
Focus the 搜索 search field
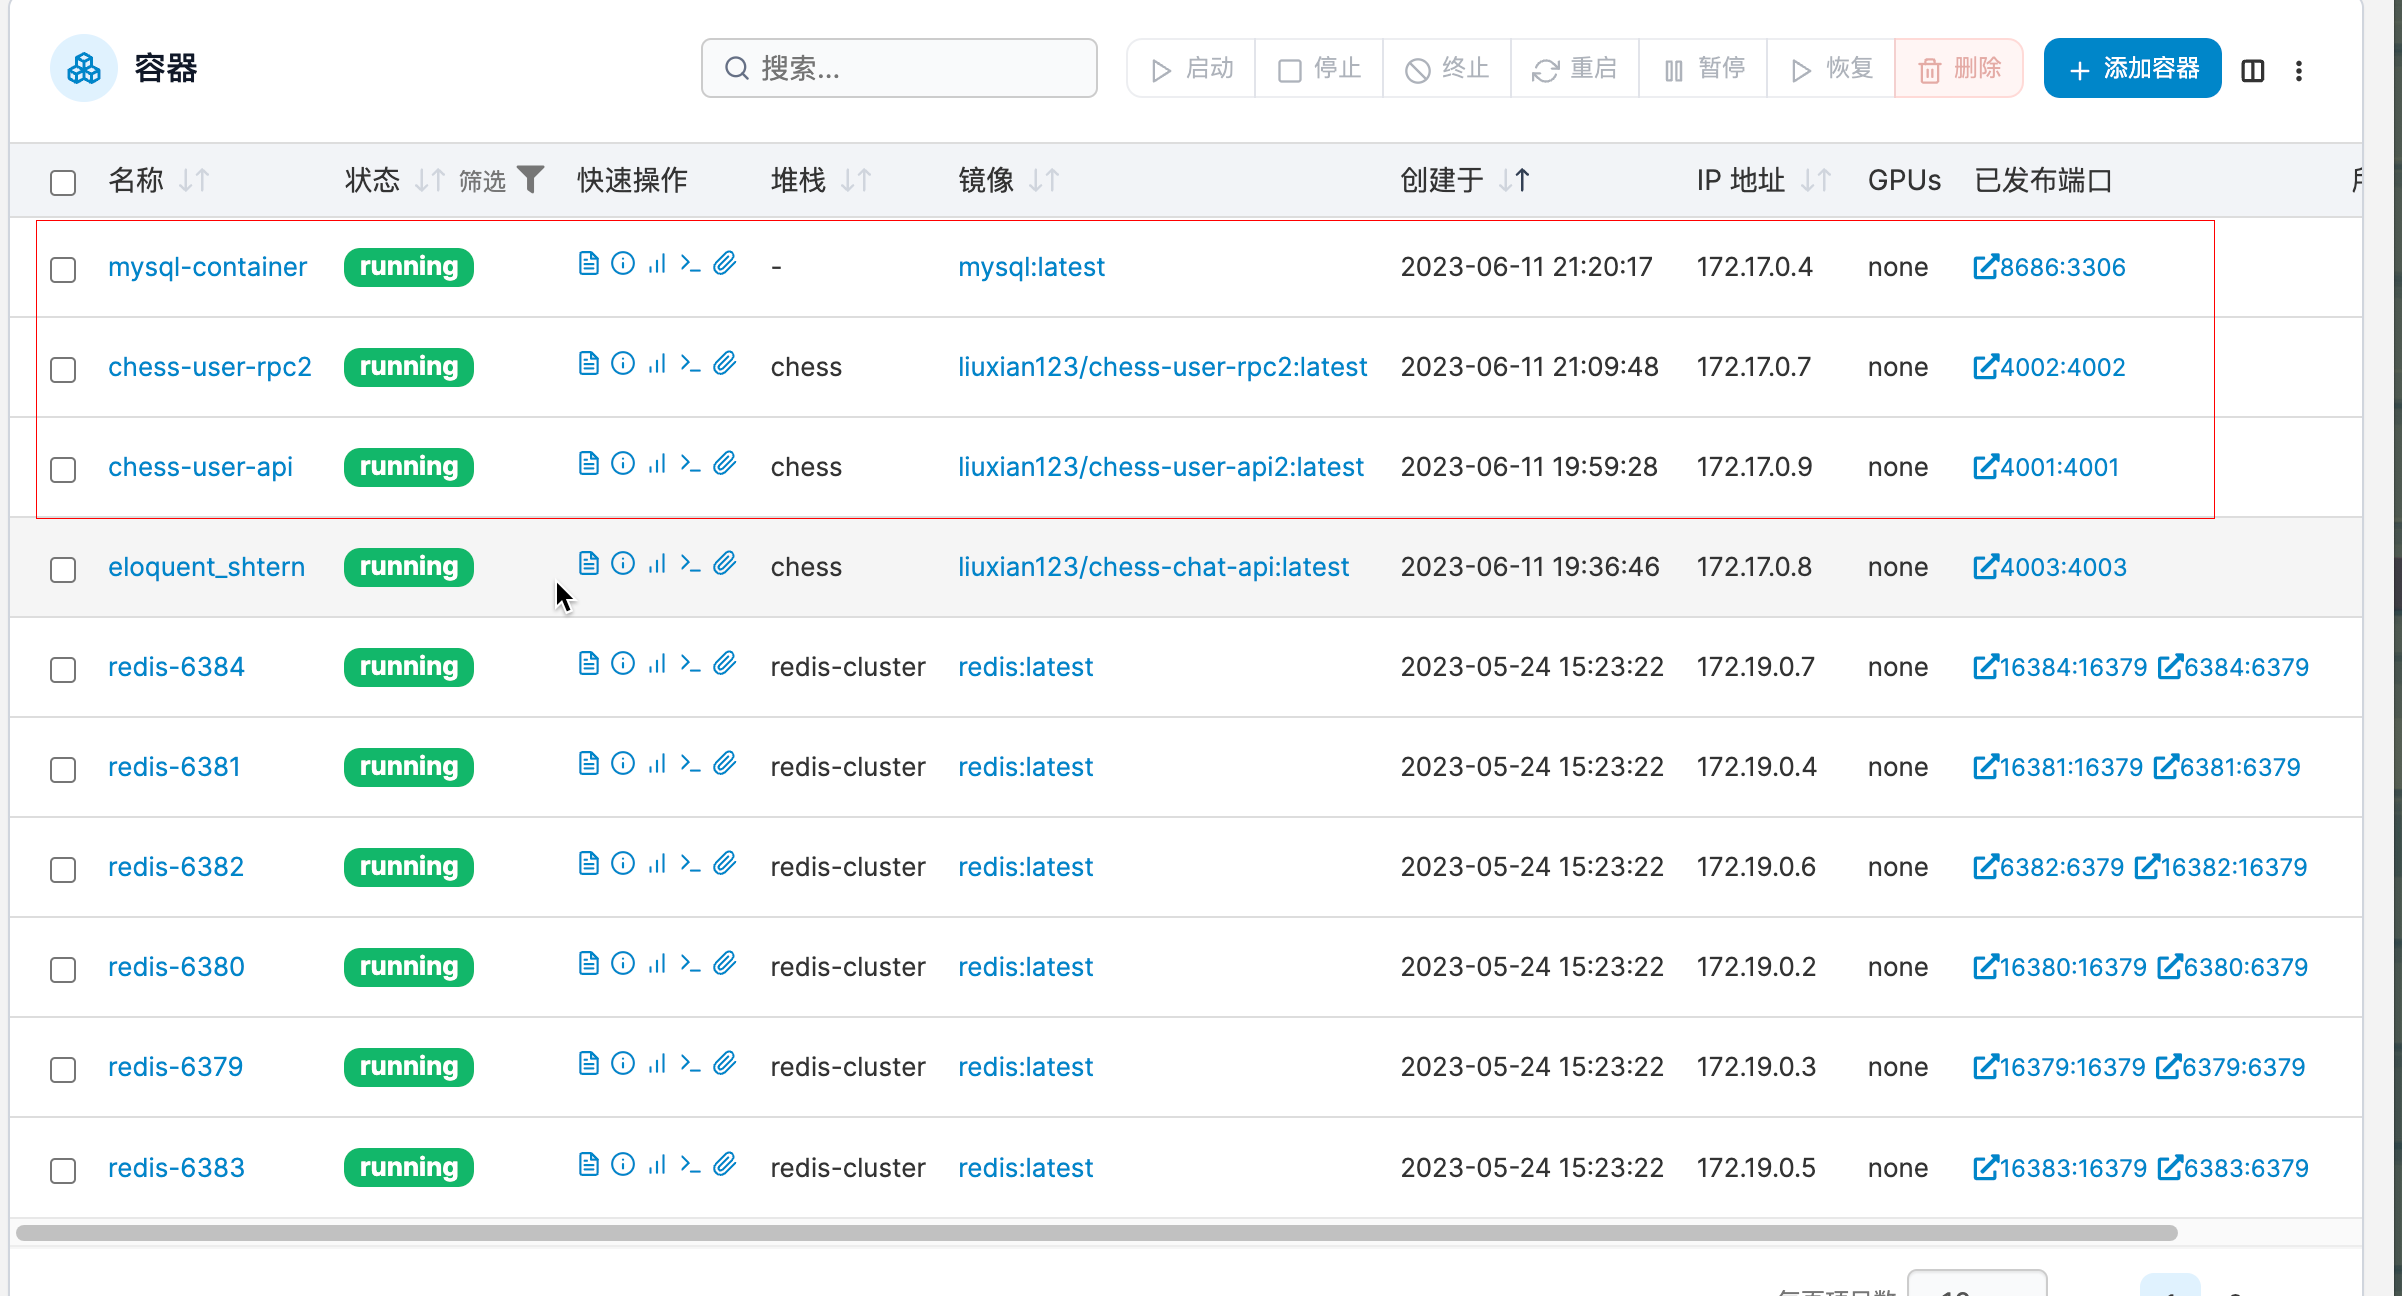(x=900, y=68)
